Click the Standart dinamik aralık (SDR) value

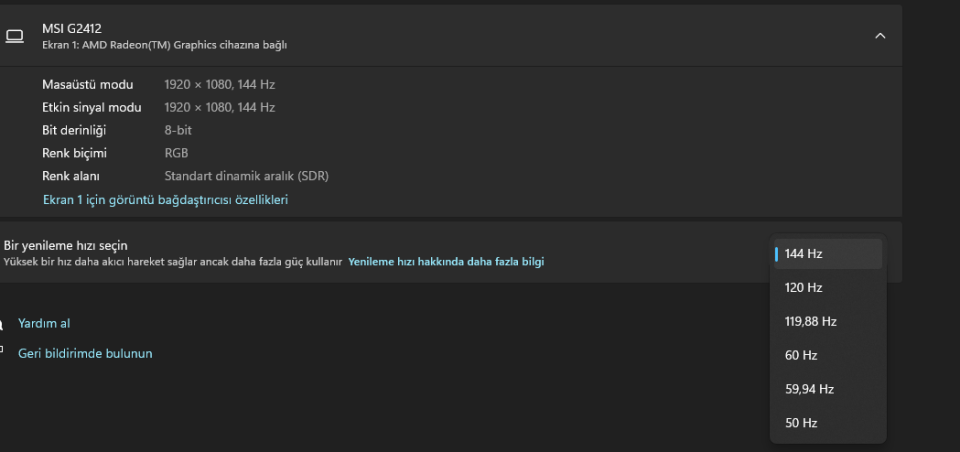coord(246,177)
